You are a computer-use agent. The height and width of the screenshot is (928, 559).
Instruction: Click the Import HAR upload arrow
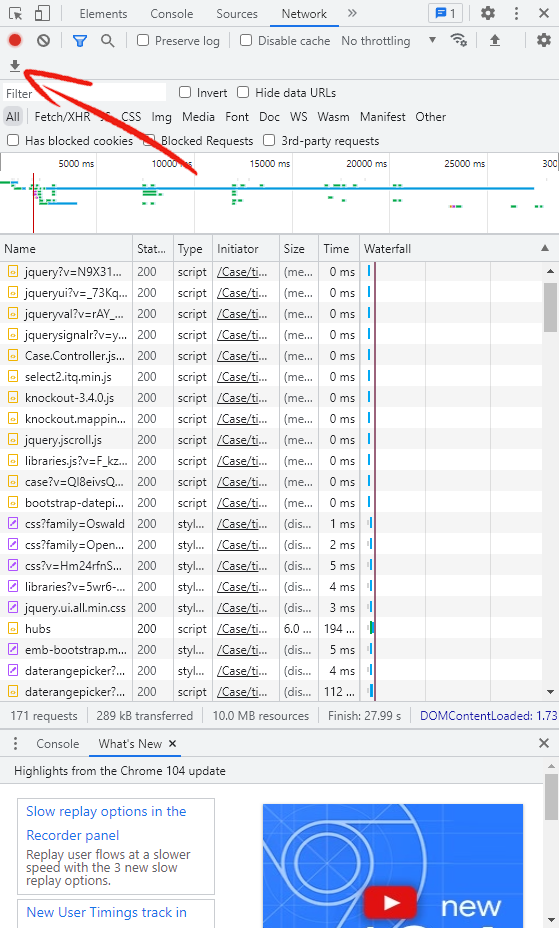pyautogui.click(x=495, y=40)
